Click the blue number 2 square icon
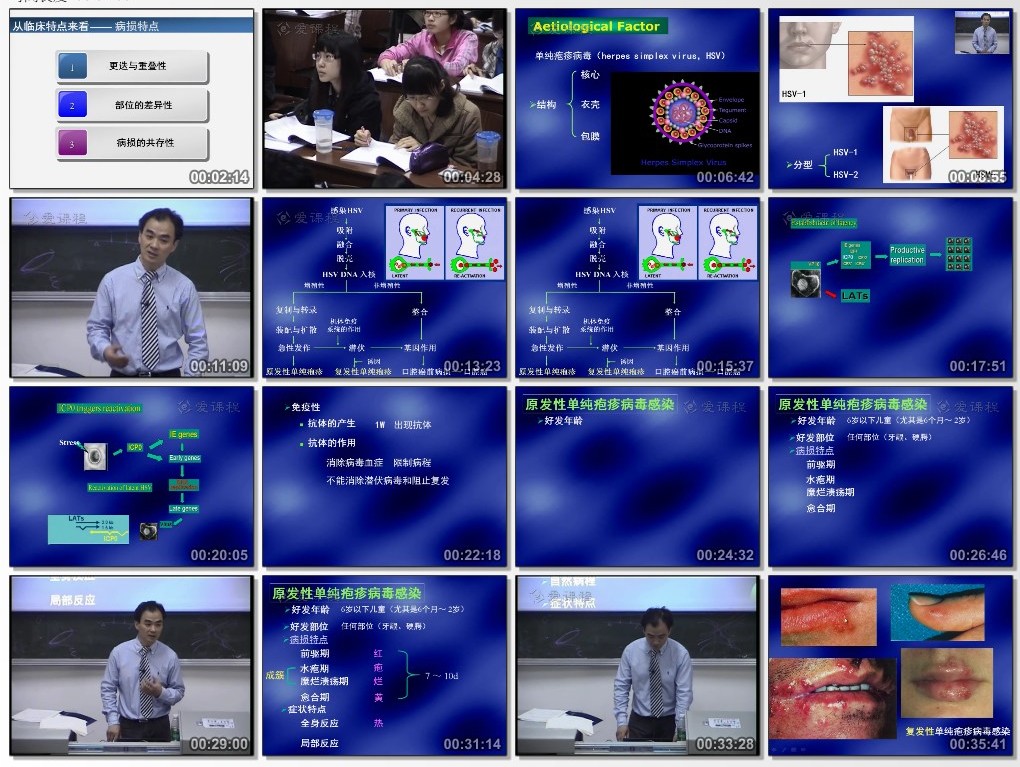1020x767 pixels. point(72,105)
